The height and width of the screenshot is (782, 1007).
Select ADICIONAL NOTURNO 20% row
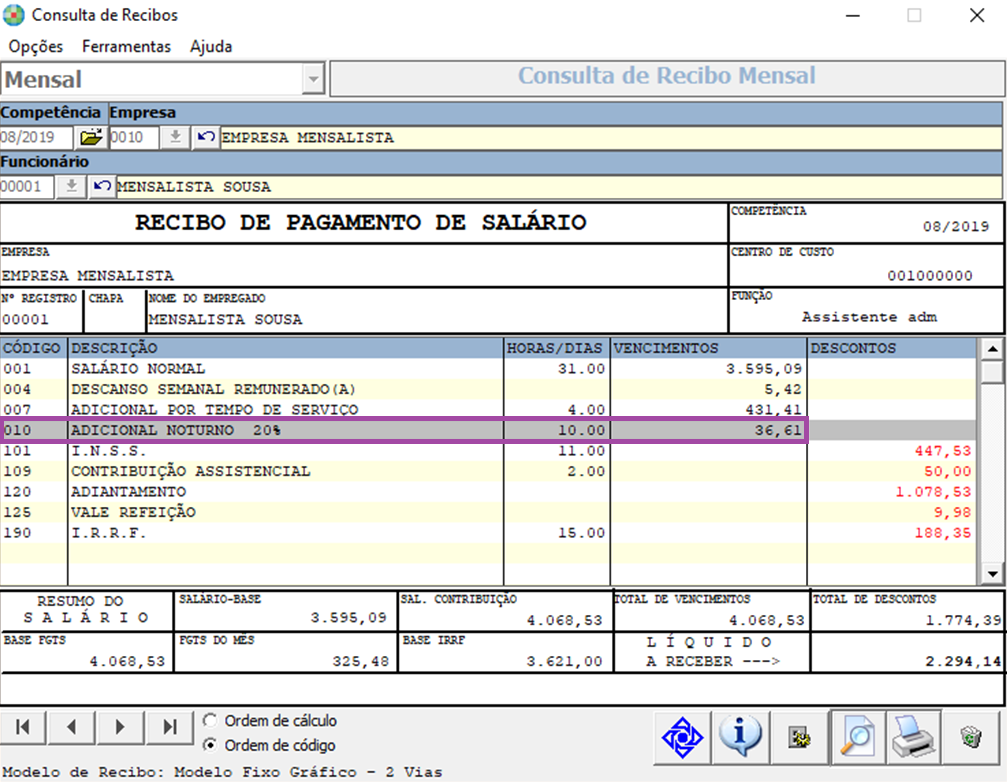click(x=488, y=430)
